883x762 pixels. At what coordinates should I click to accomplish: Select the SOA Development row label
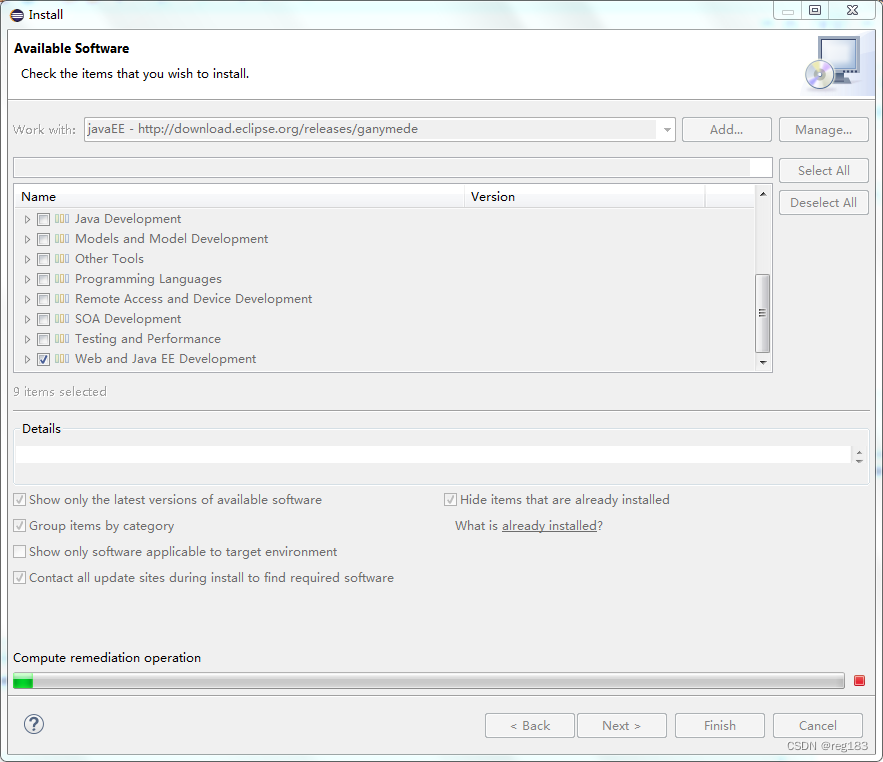[x=128, y=319]
